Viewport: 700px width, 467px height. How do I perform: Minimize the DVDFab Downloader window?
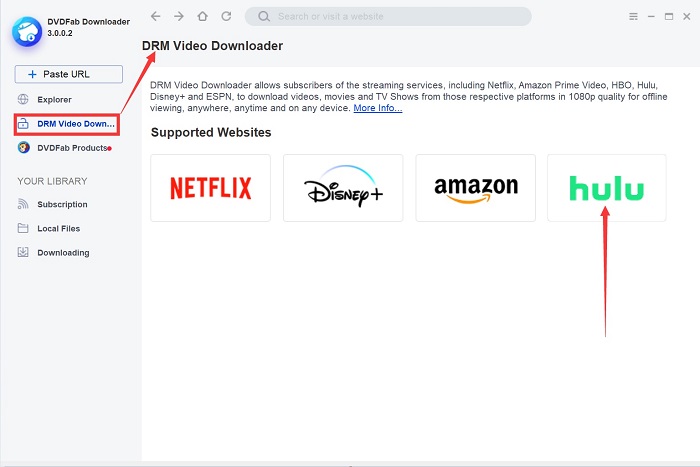click(x=651, y=17)
